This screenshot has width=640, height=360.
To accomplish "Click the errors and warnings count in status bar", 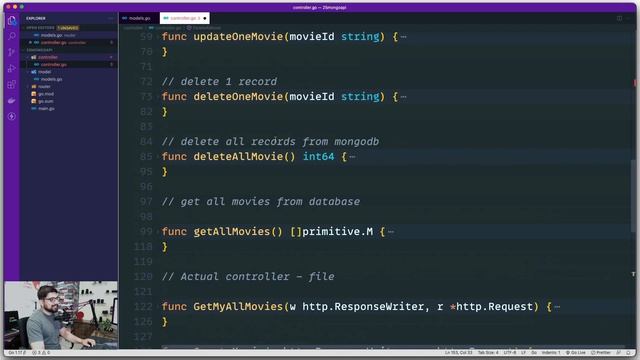I will [41, 353].
